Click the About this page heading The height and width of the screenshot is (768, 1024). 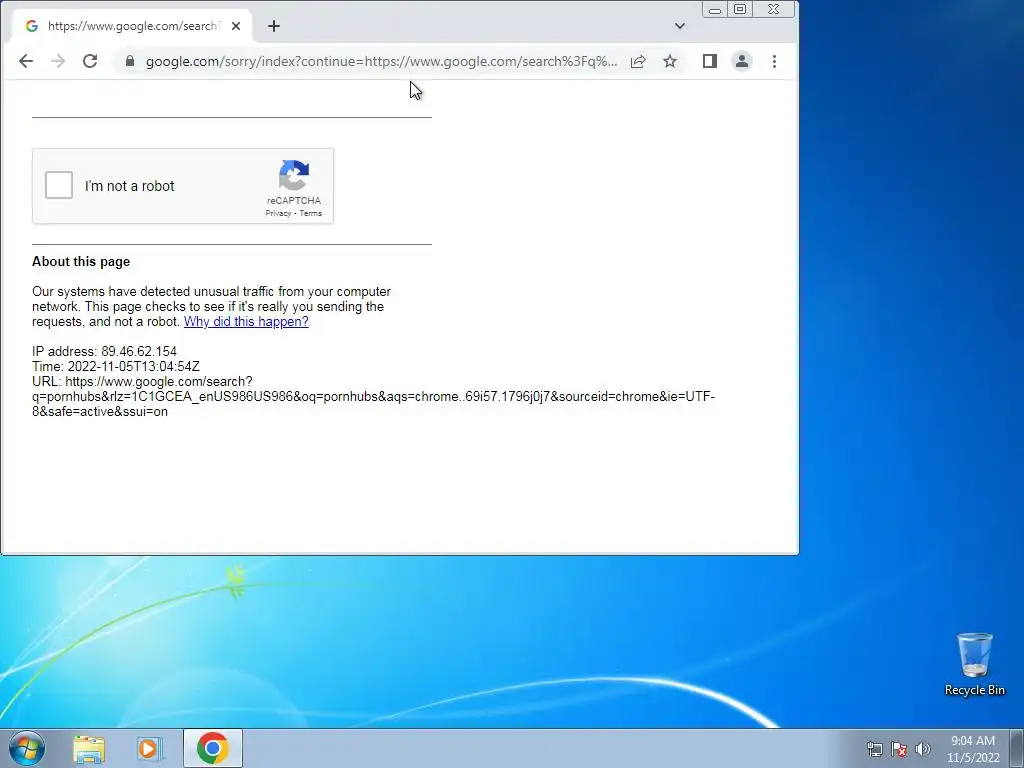81,262
